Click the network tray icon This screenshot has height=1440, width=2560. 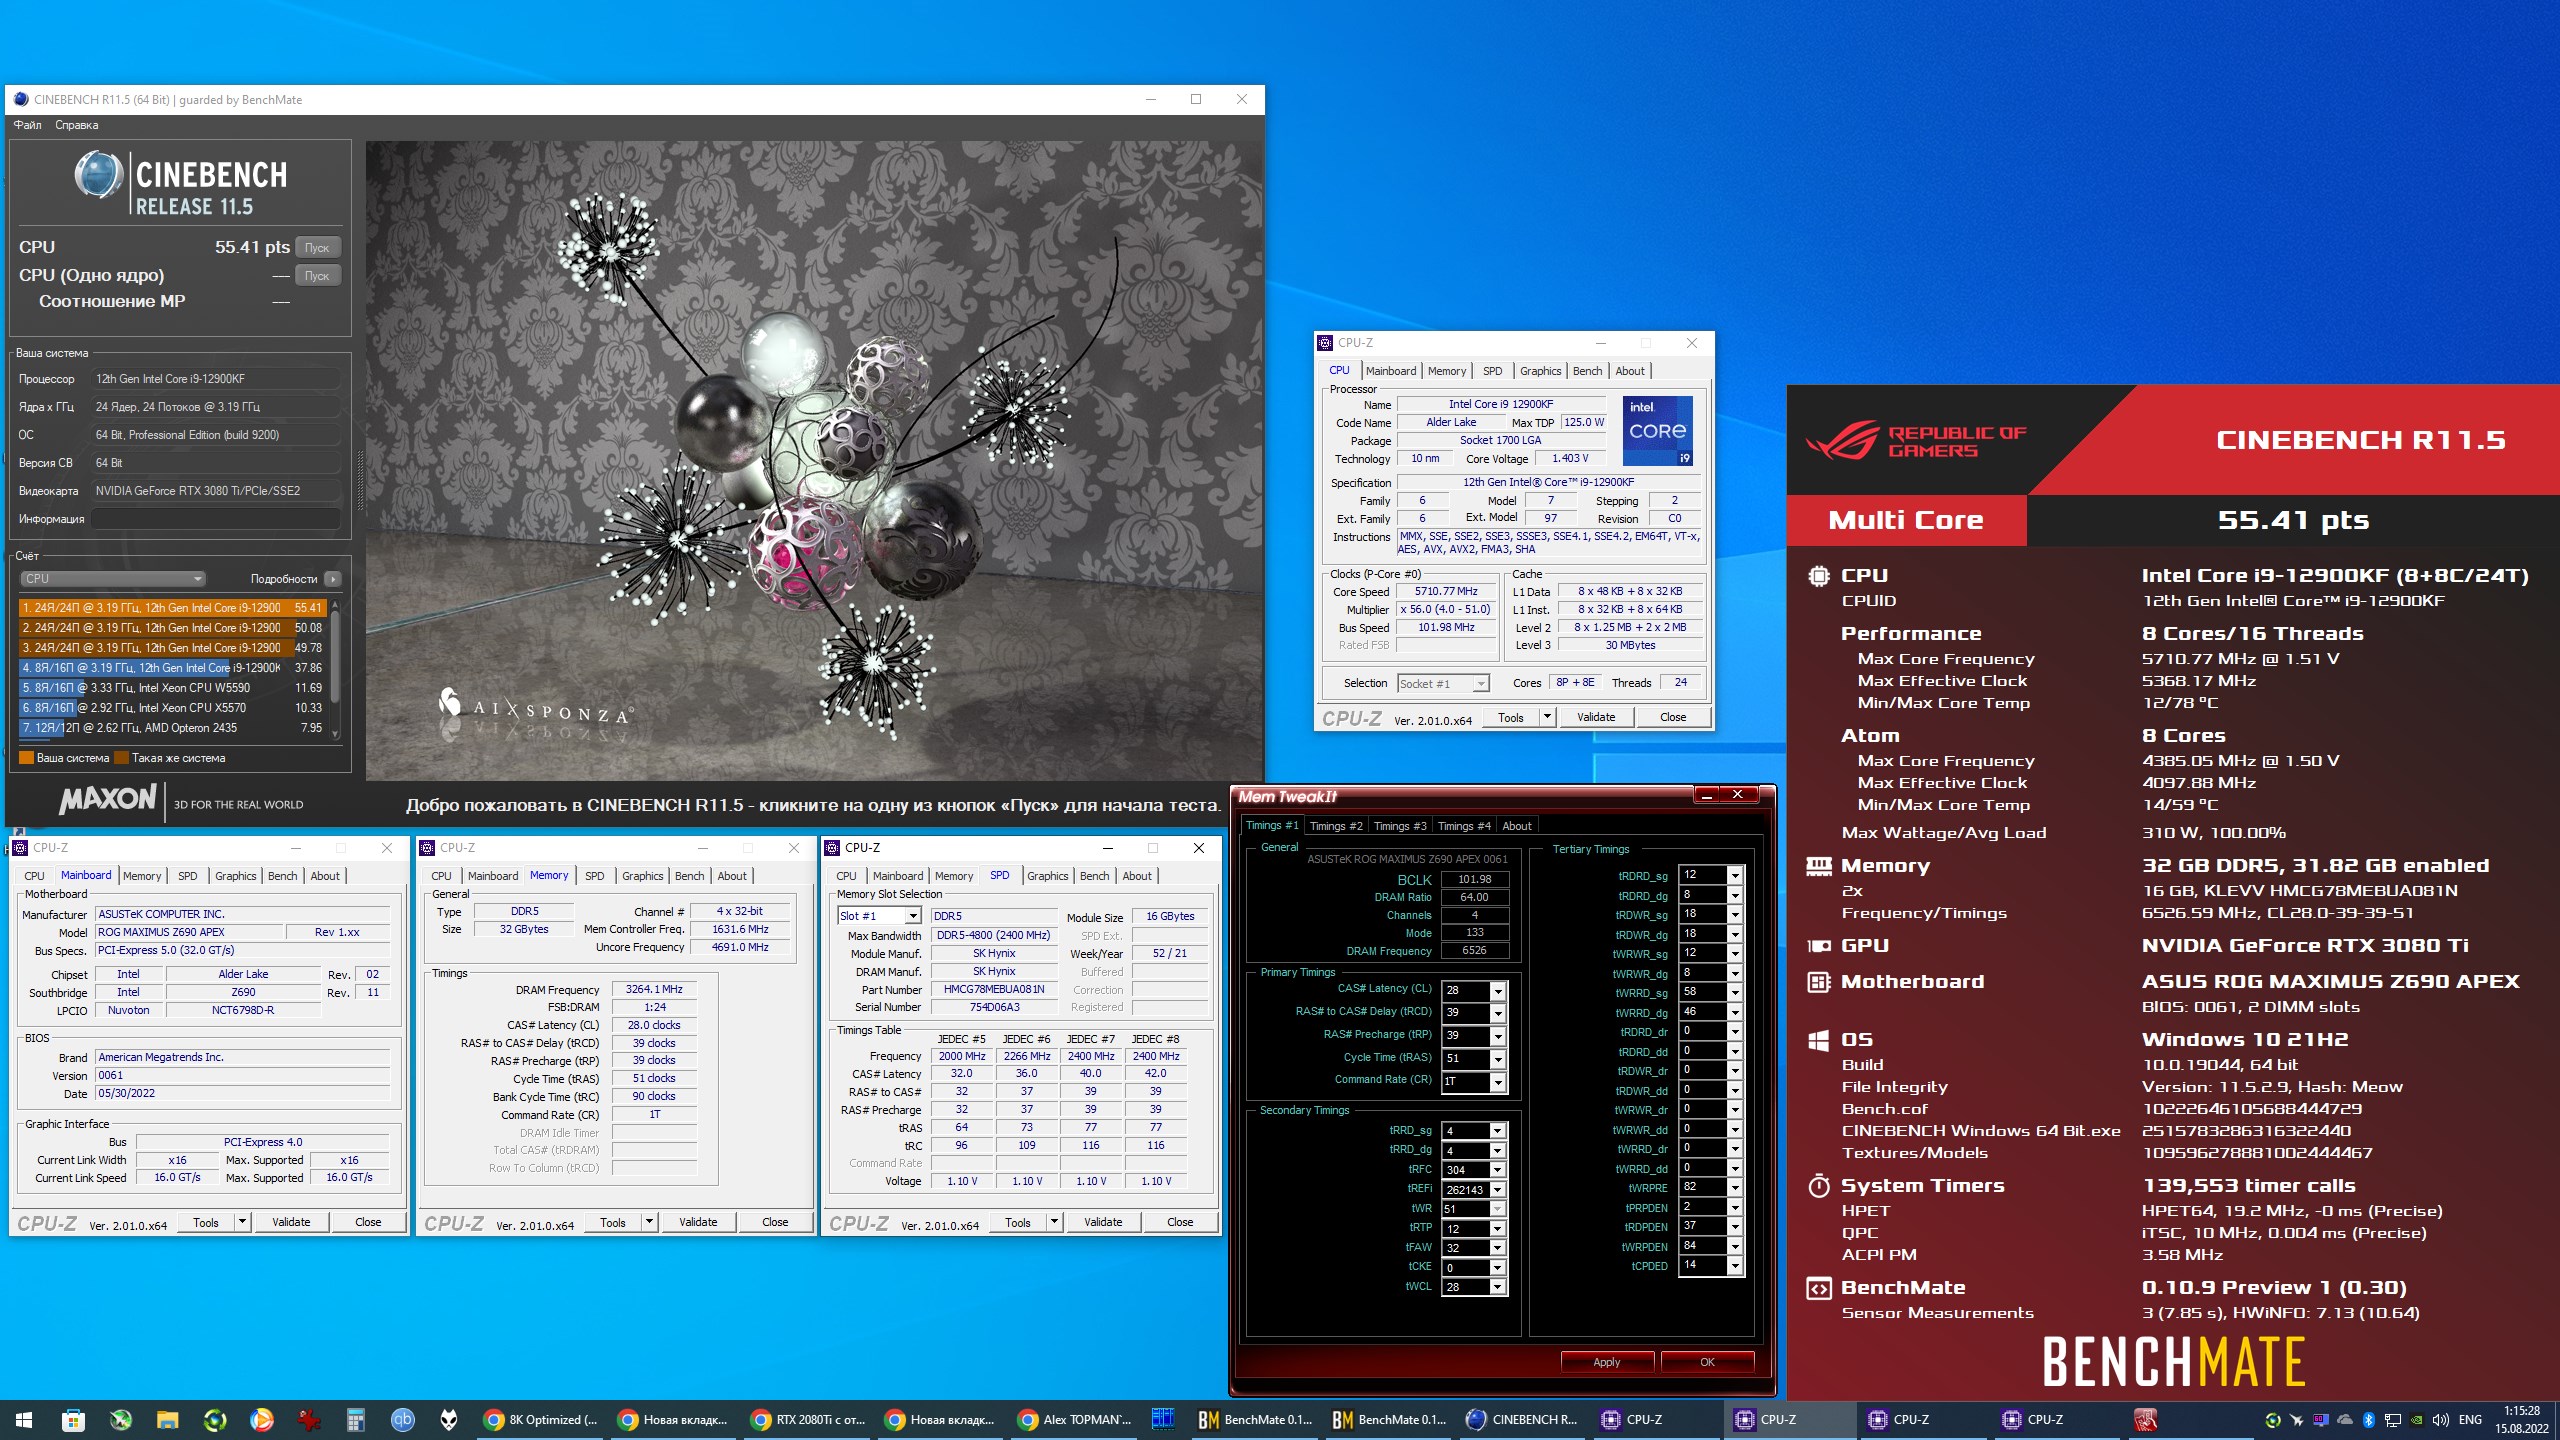(x=2392, y=1420)
